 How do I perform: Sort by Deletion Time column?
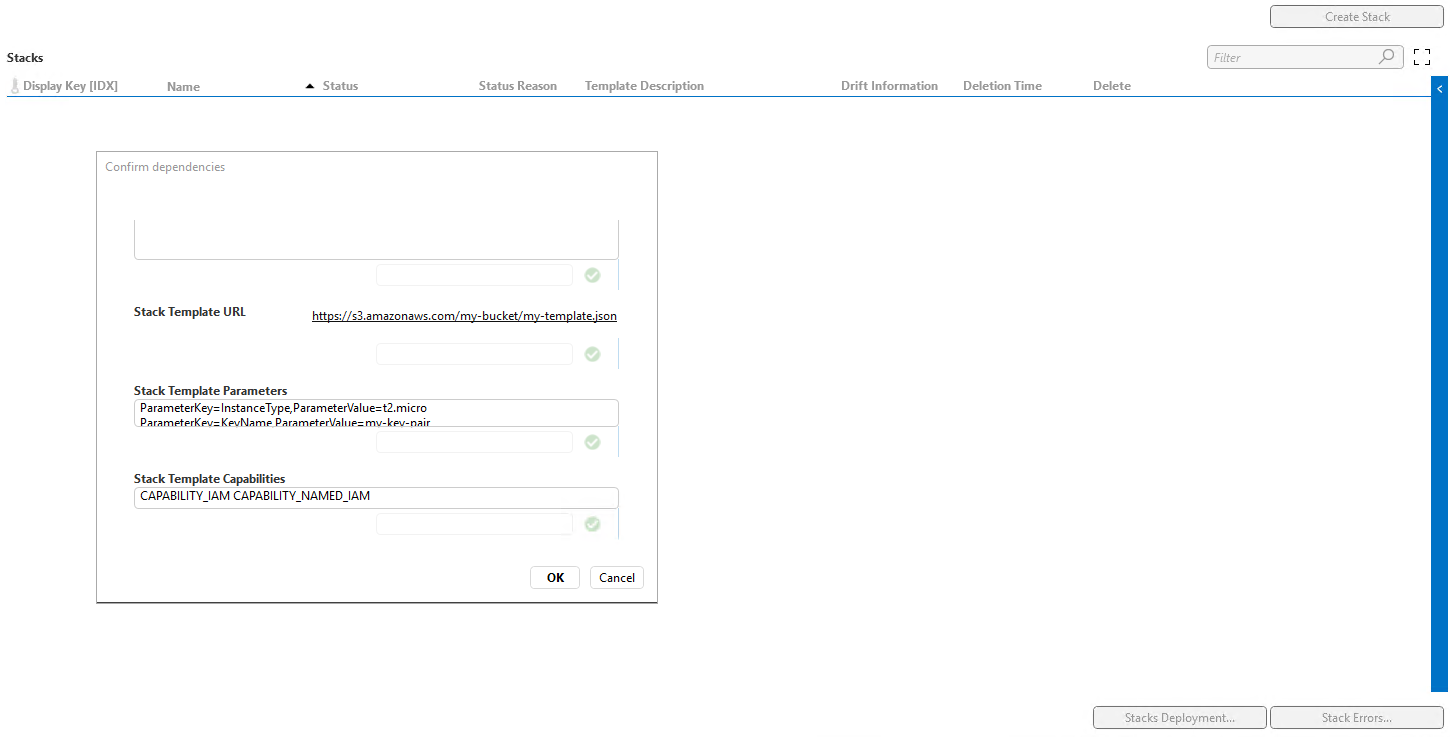point(1002,86)
